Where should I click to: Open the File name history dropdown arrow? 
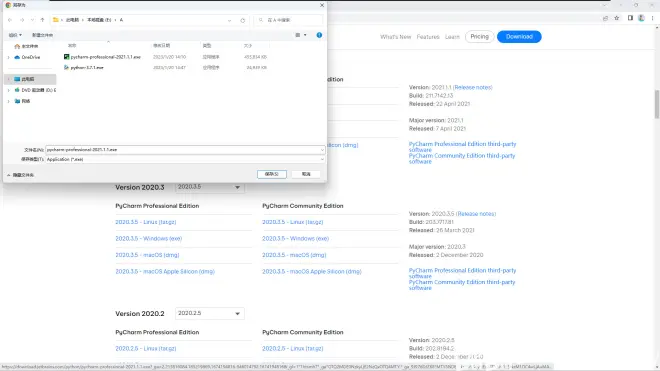pos(322,150)
